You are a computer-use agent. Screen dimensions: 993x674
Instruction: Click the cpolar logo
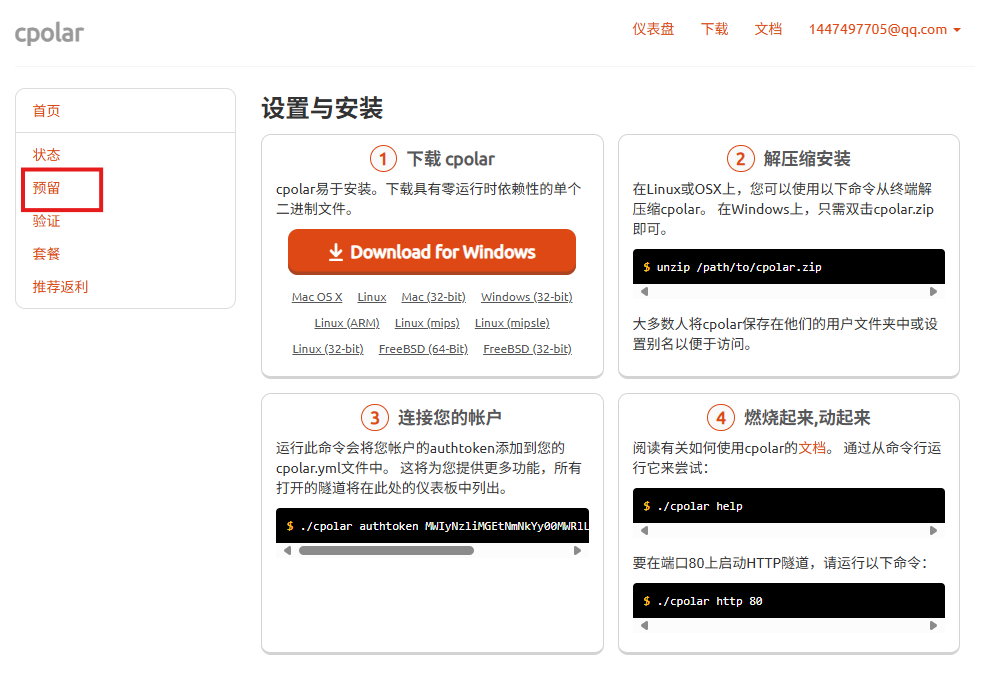tap(49, 33)
